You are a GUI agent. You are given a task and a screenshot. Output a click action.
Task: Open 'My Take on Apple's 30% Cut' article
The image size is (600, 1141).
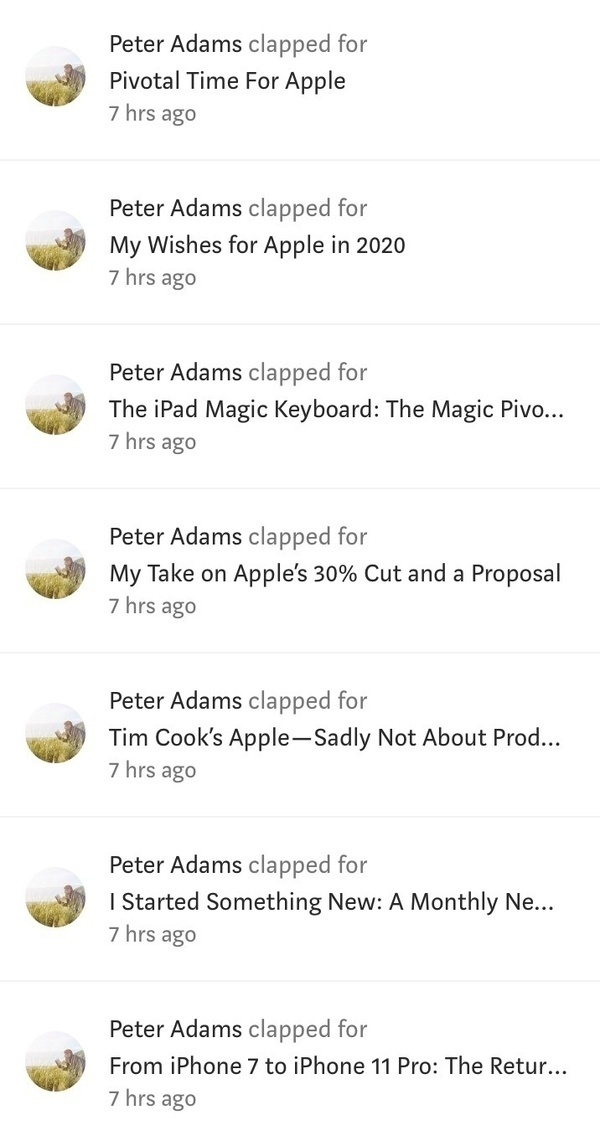click(335, 573)
